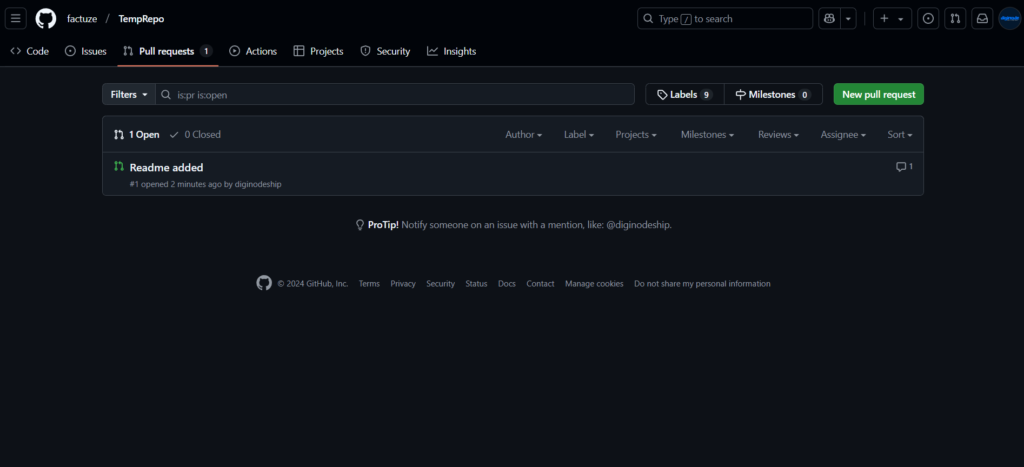Focus the is:pr is:open search field
This screenshot has height=467, width=1024.
coord(400,94)
